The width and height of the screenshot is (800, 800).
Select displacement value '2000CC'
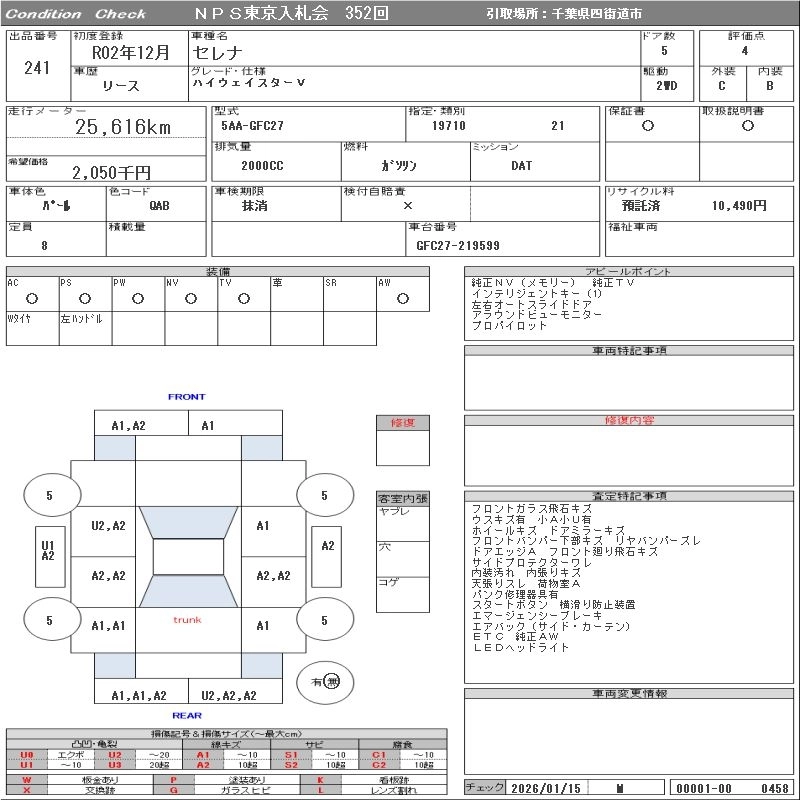point(262,165)
